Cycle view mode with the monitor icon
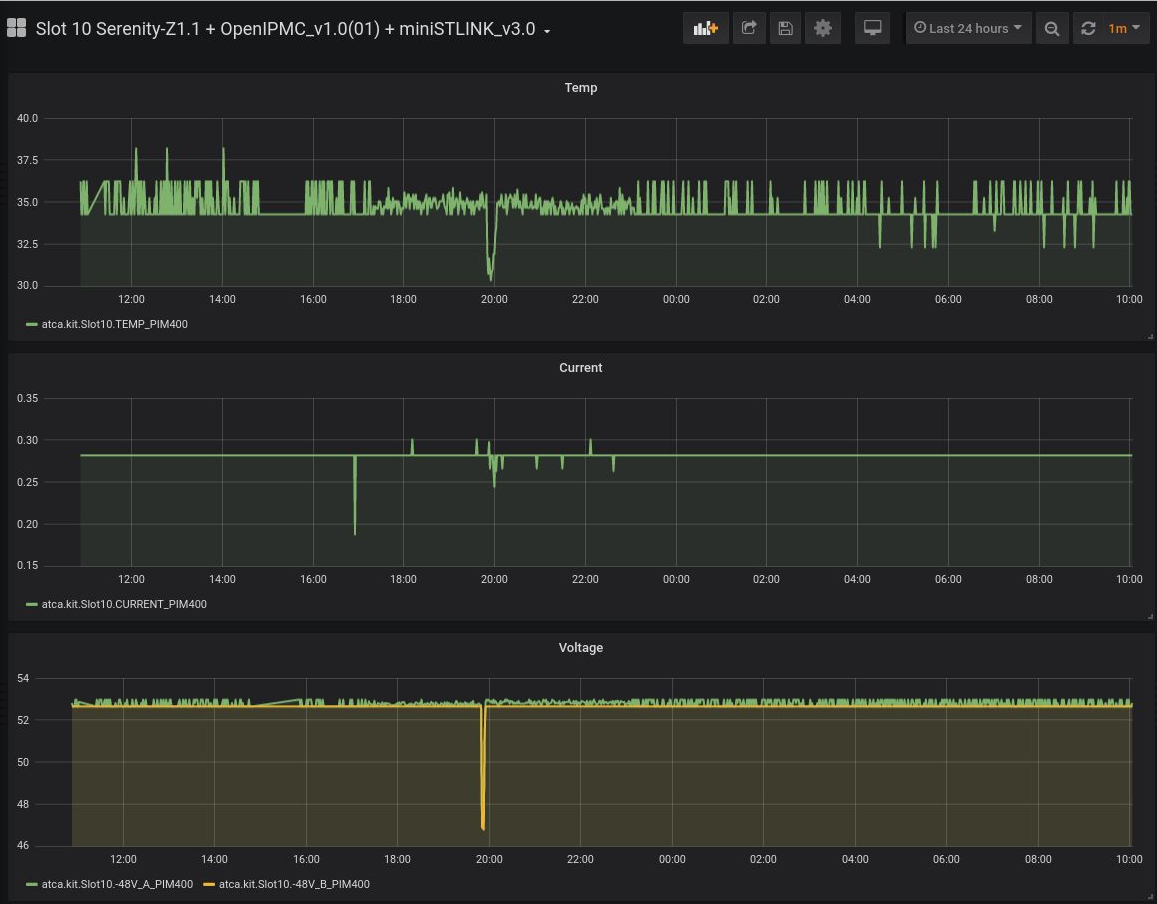Image resolution: width=1157 pixels, height=904 pixels. [872, 28]
